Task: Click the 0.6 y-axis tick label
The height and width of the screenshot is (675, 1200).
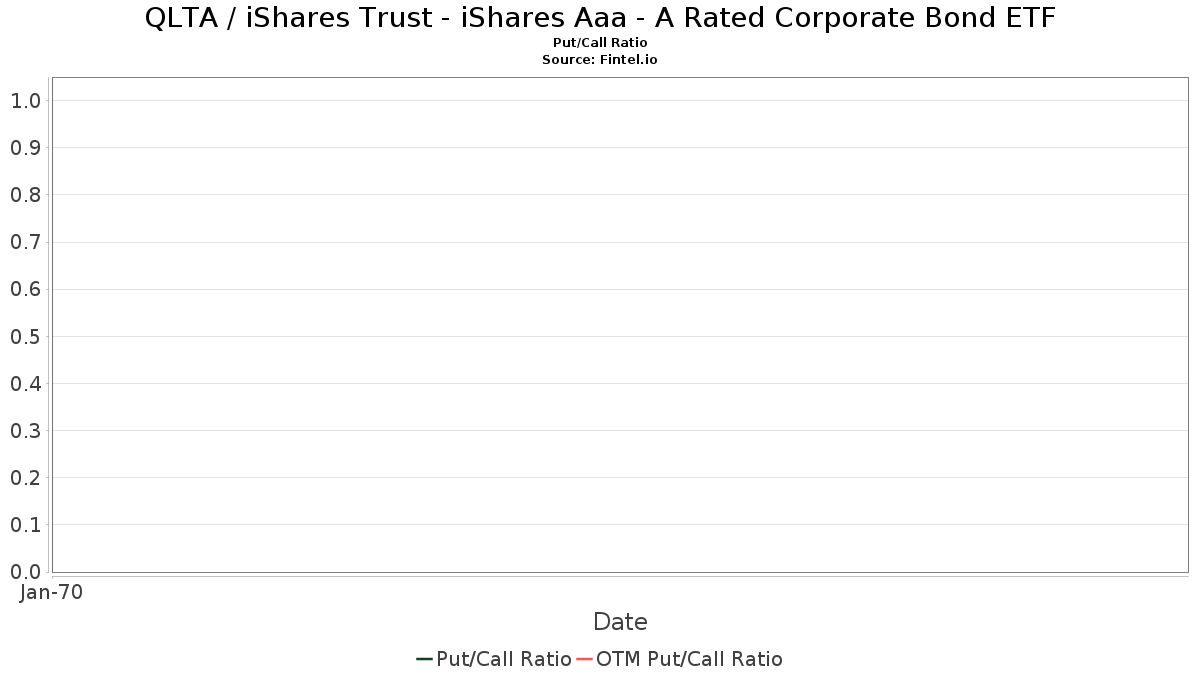Action: click(26, 290)
